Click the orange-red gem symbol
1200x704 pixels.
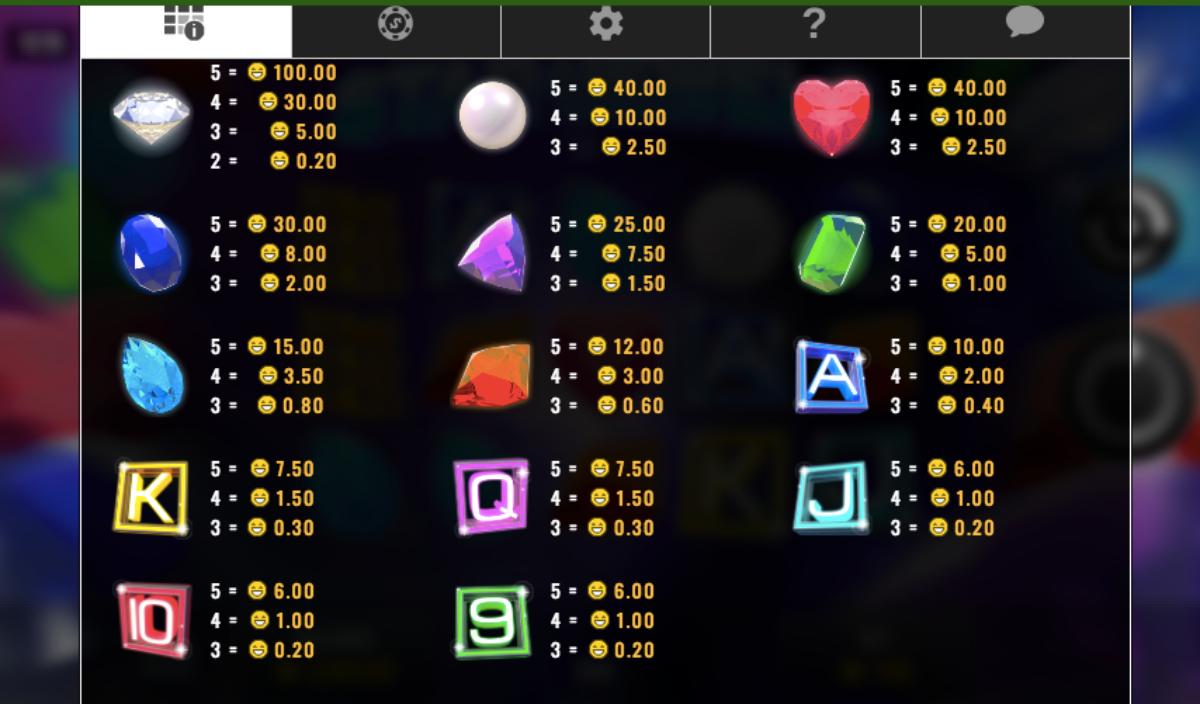(492, 376)
